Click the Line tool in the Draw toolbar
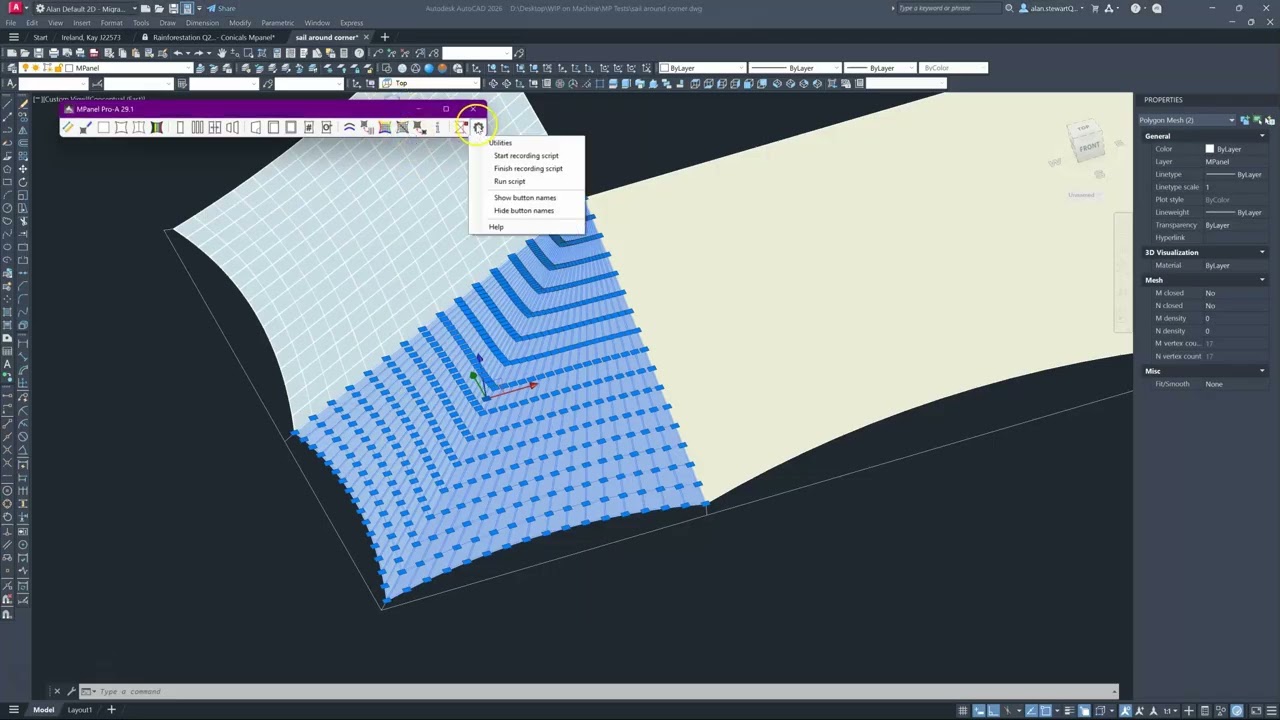This screenshot has width=1280, height=720. [7, 104]
